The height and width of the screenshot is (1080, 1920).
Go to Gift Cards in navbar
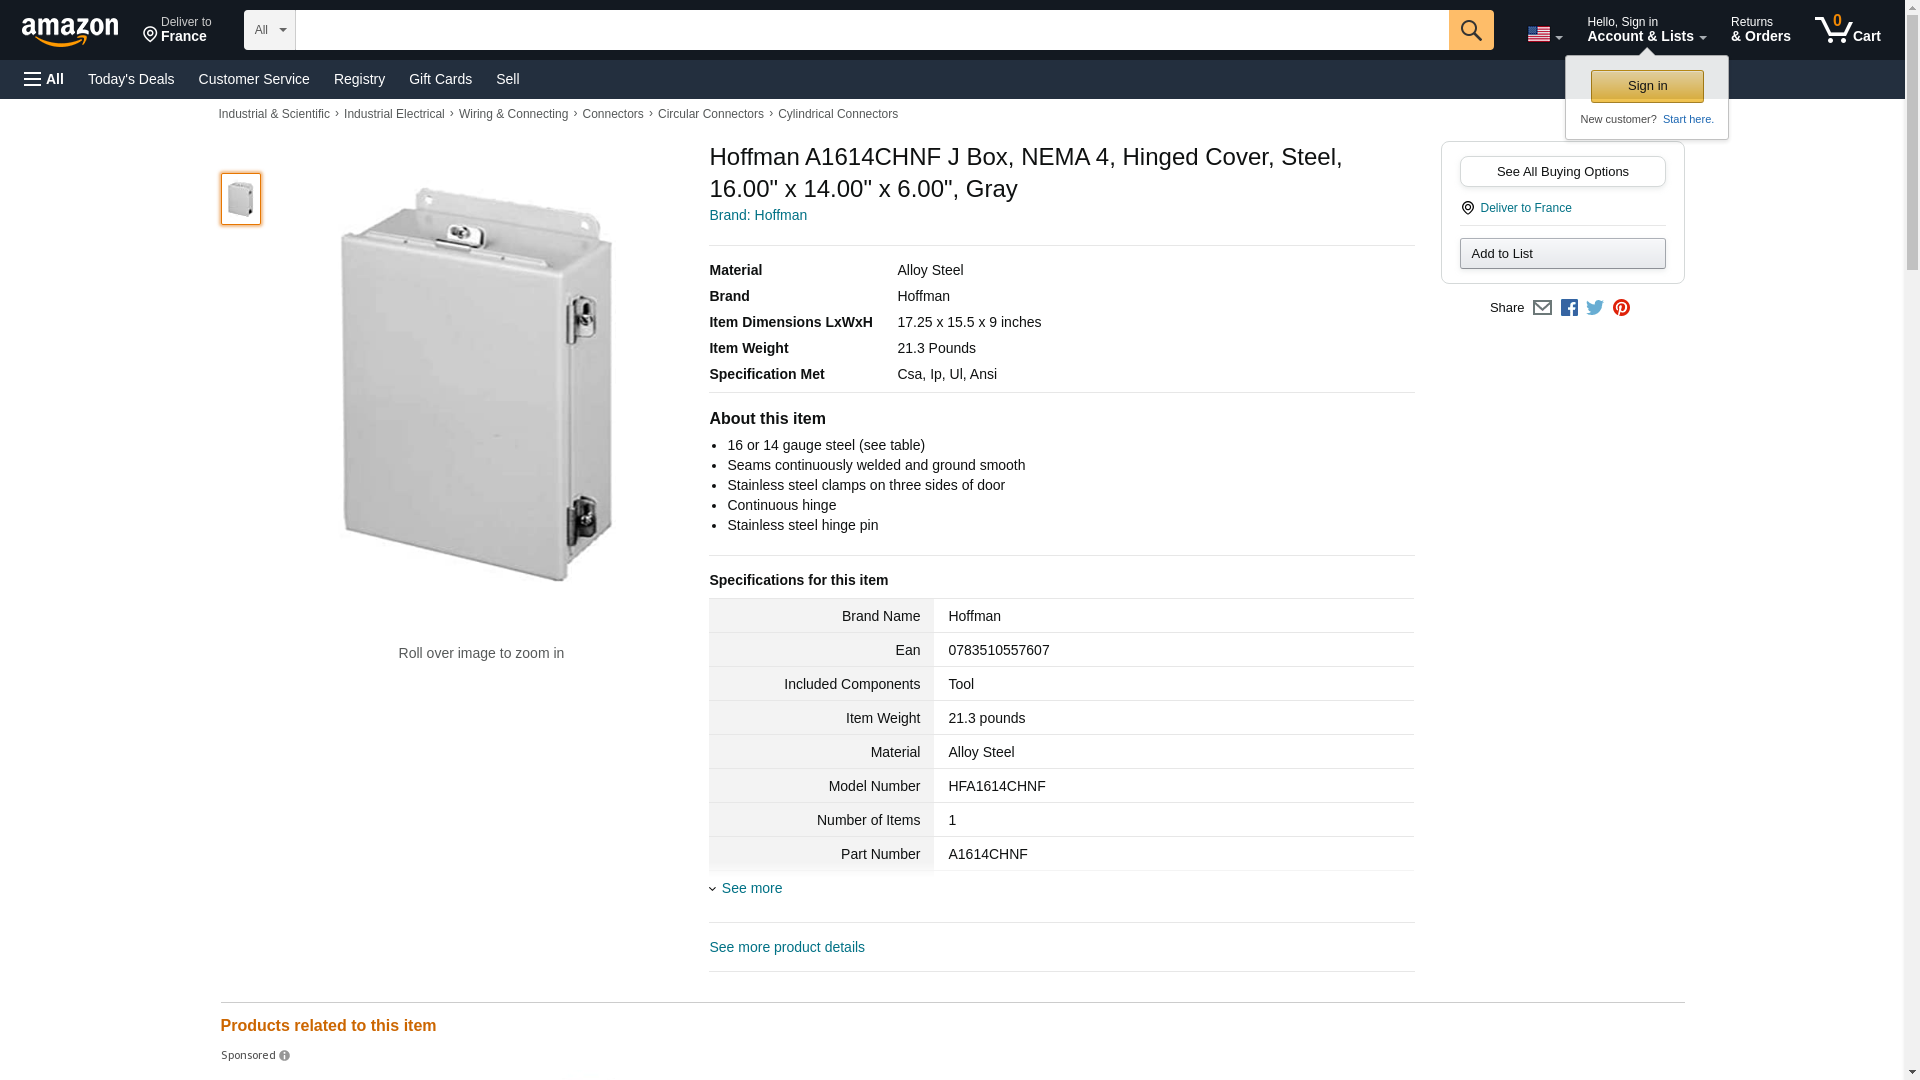440,79
